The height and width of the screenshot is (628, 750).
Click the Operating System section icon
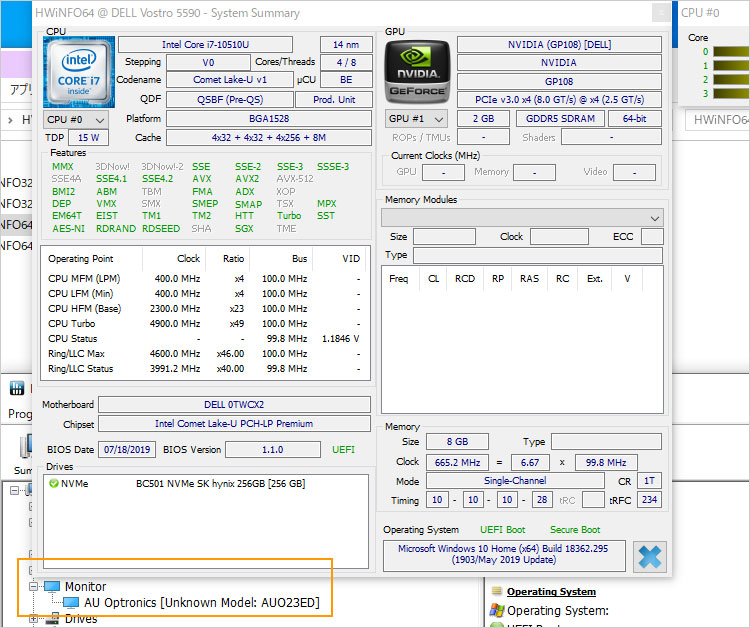tap(496, 591)
